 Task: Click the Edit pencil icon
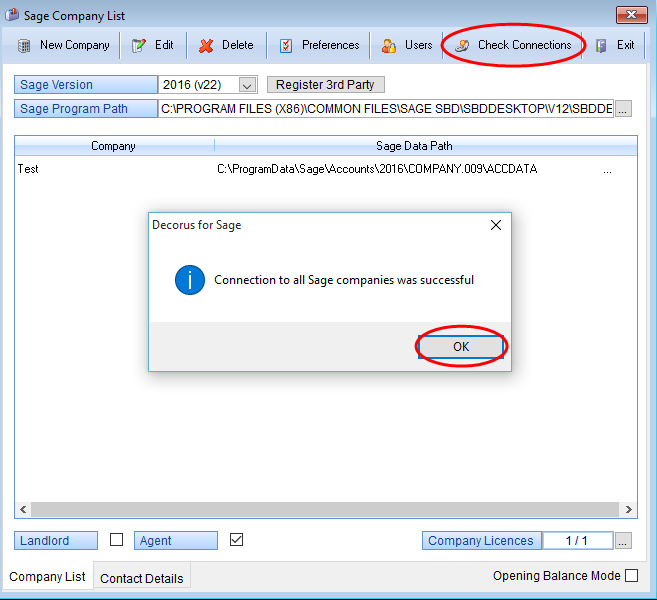point(139,45)
